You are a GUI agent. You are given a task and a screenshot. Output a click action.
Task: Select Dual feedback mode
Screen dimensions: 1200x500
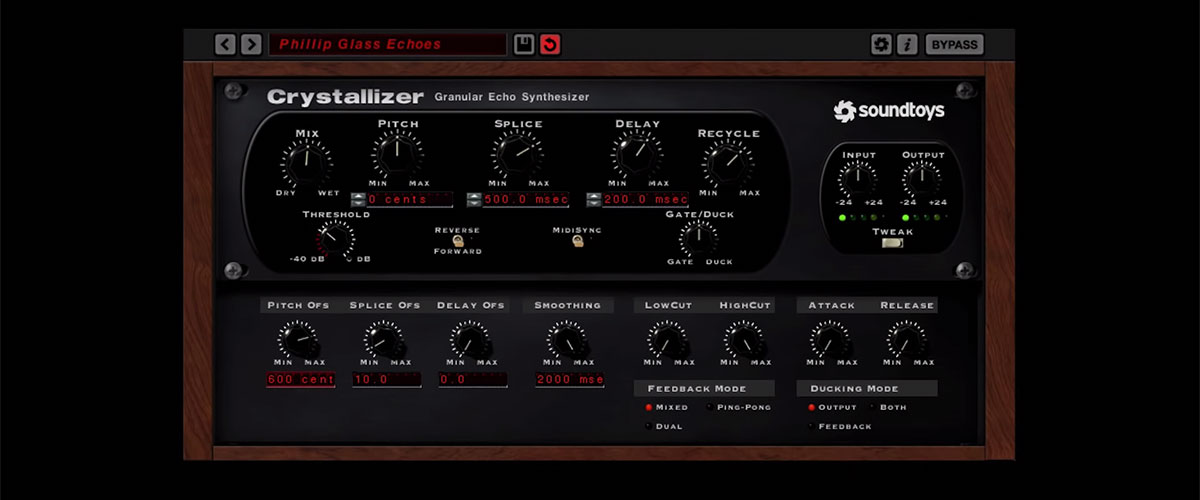[662, 426]
